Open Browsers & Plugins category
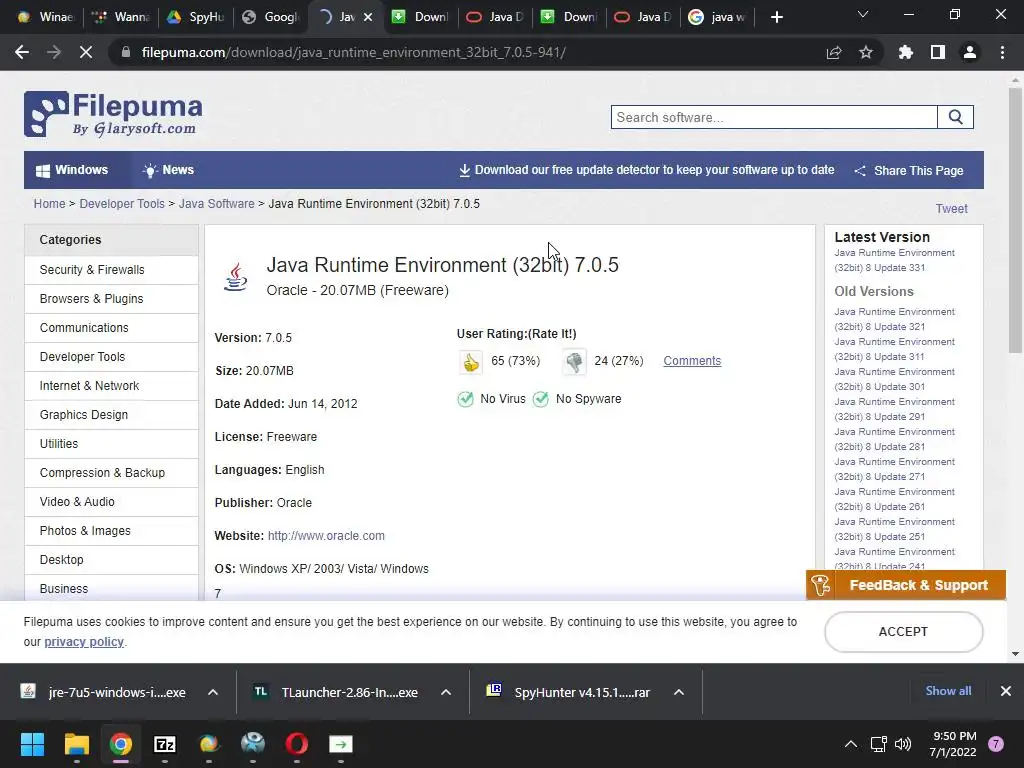Viewport: 1024px width, 768px height. (x=112, y=298)
